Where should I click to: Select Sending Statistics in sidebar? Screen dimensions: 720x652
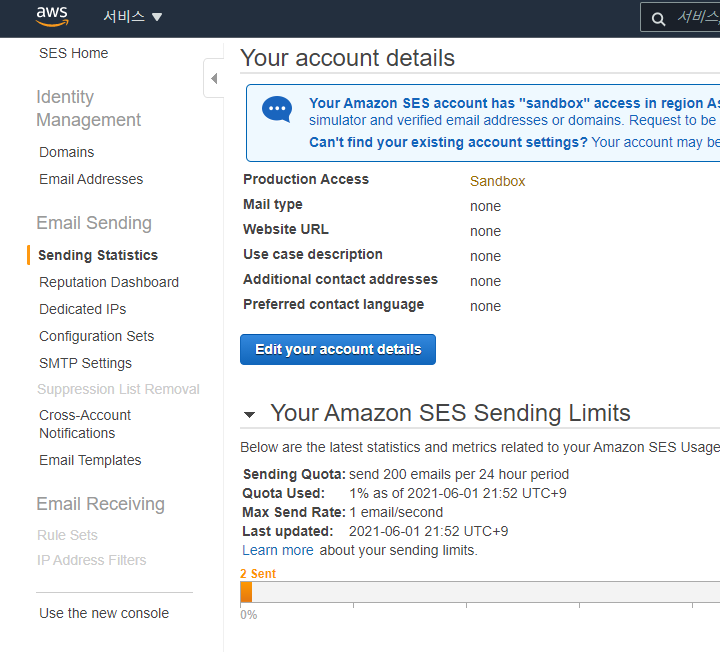(98, 255)
